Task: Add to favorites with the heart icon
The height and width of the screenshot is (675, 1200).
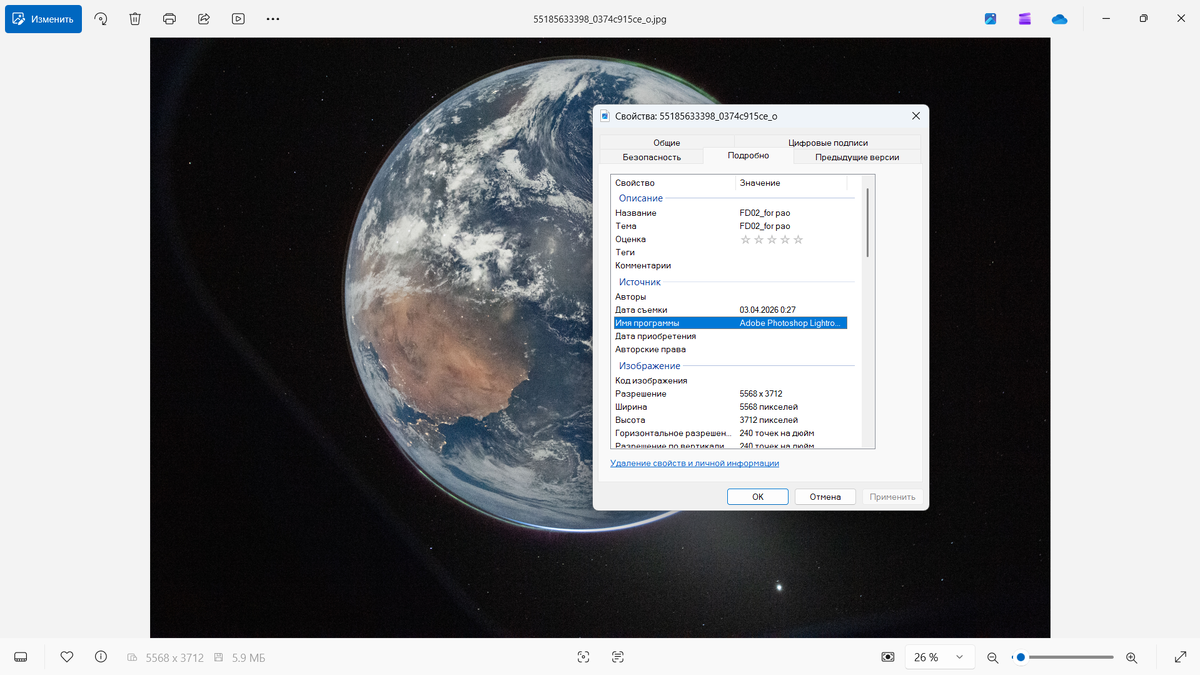Action: pos(67,657)
